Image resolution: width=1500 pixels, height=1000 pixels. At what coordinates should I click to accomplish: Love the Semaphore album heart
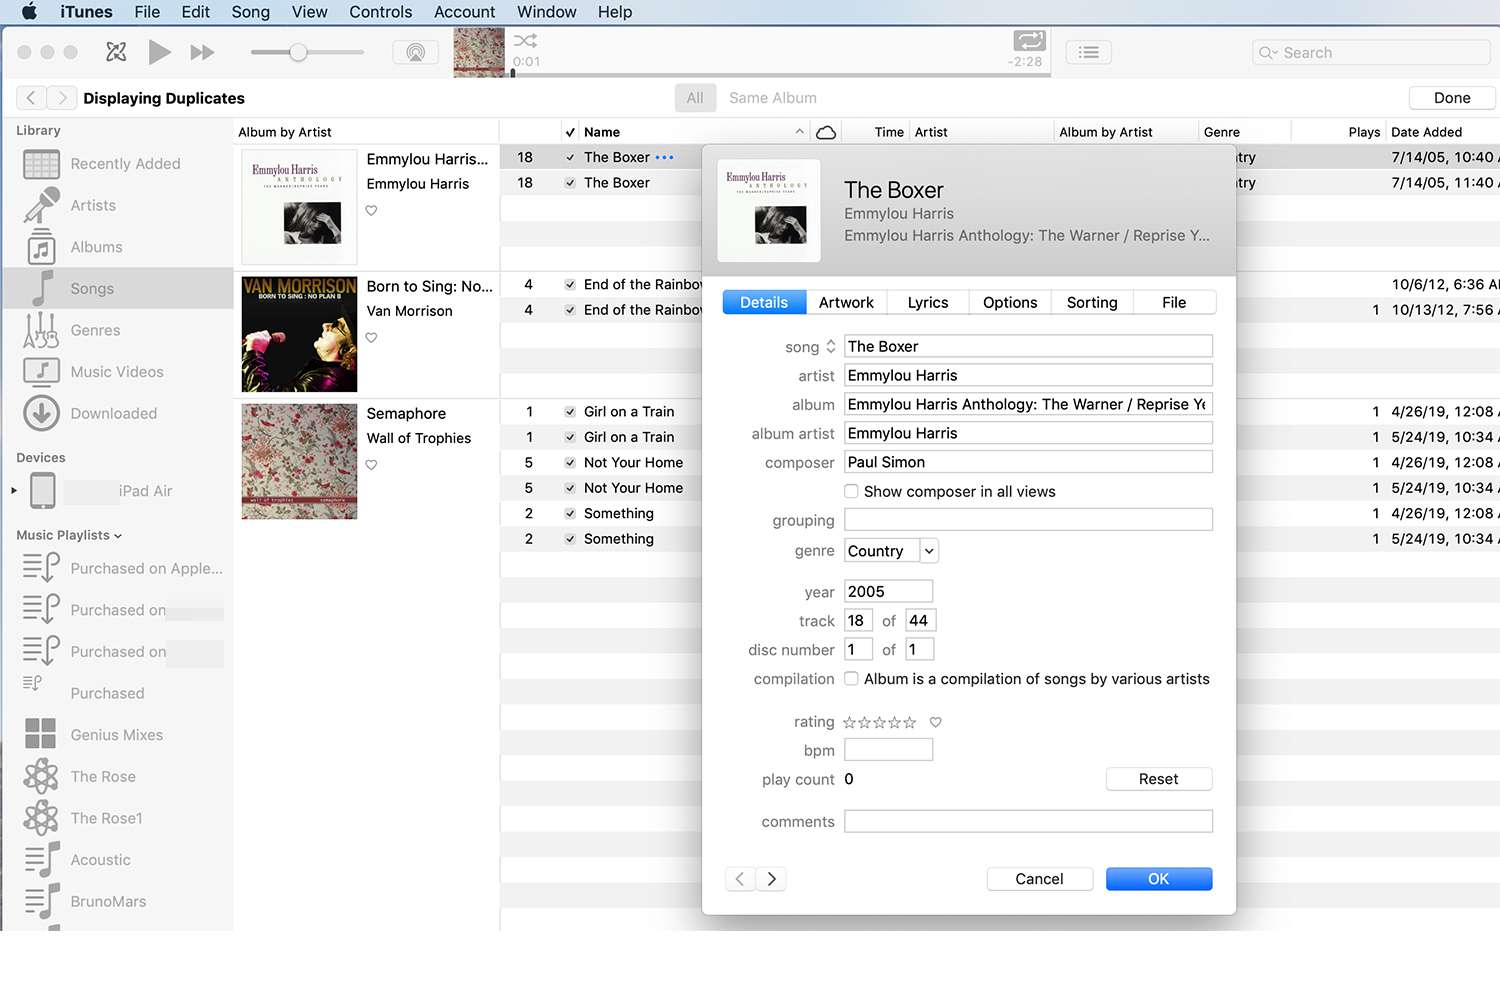371,465
